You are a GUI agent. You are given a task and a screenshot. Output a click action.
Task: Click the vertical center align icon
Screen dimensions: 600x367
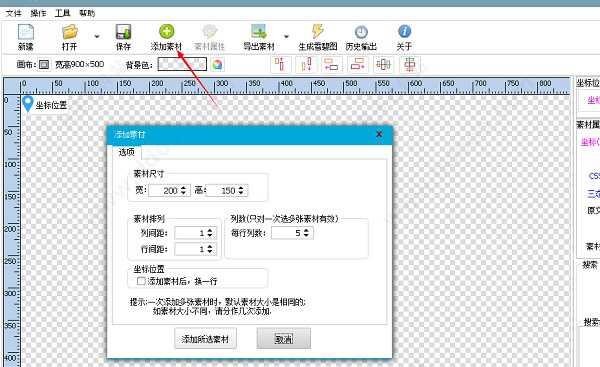(x=410, y=64)
